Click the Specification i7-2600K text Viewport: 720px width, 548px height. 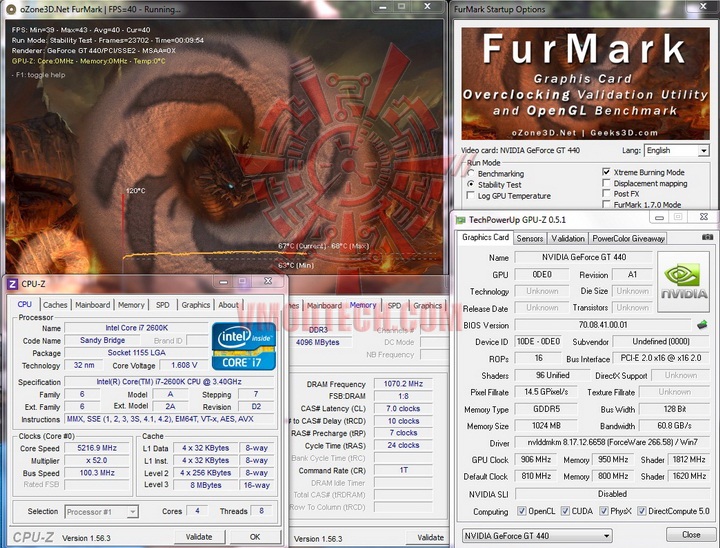tap(169, 382)
